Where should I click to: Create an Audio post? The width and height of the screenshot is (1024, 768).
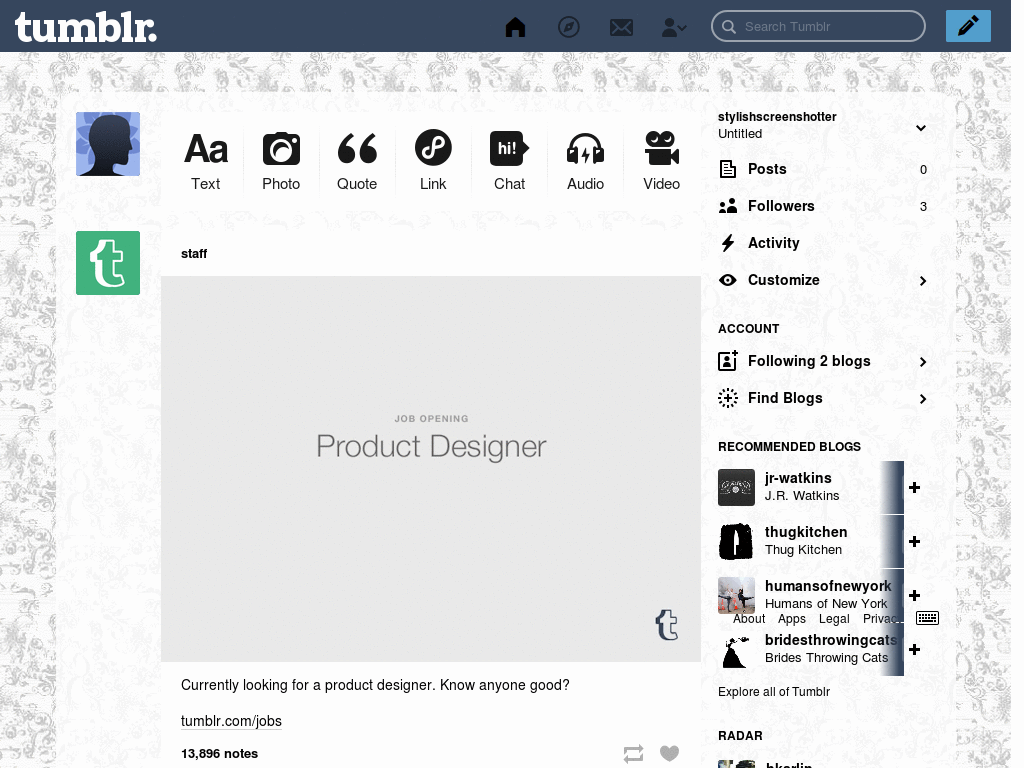(585, 158)
